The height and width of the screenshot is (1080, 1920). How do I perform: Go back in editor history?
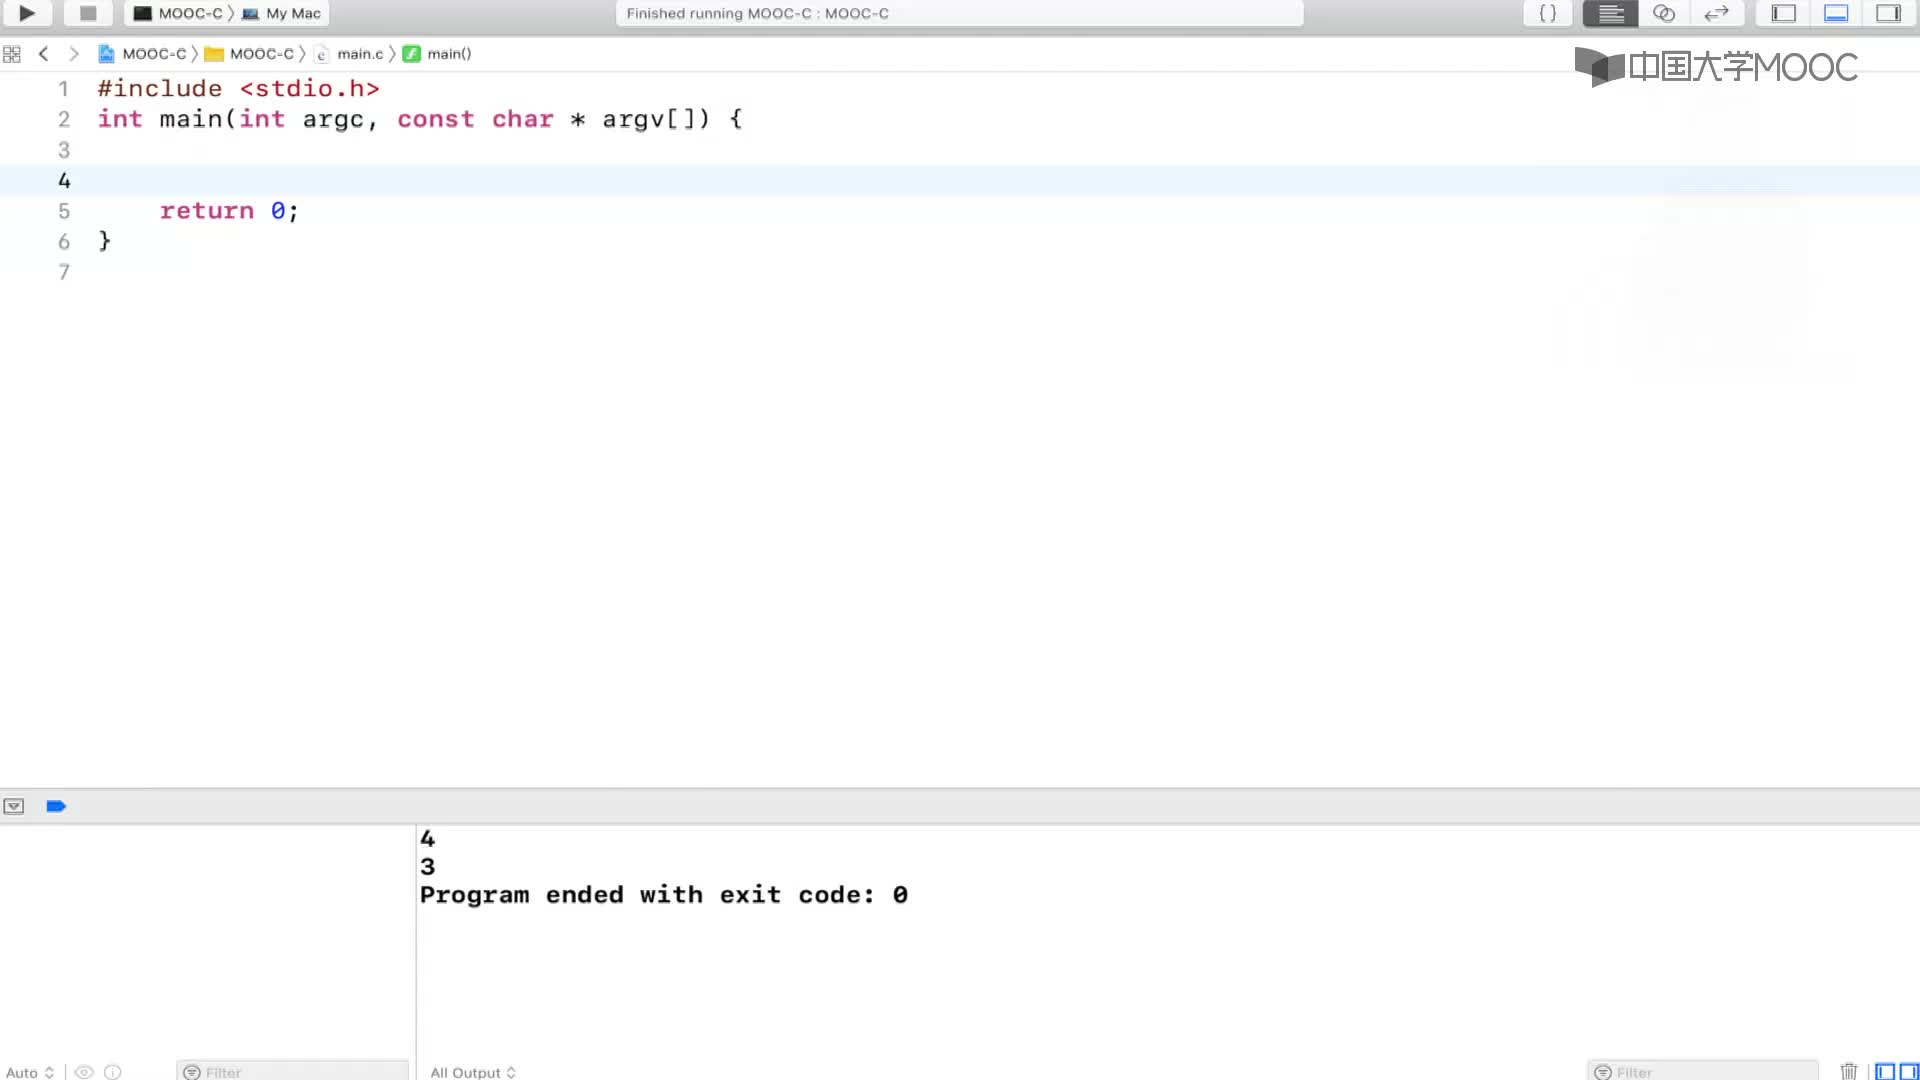pos(43,54)
